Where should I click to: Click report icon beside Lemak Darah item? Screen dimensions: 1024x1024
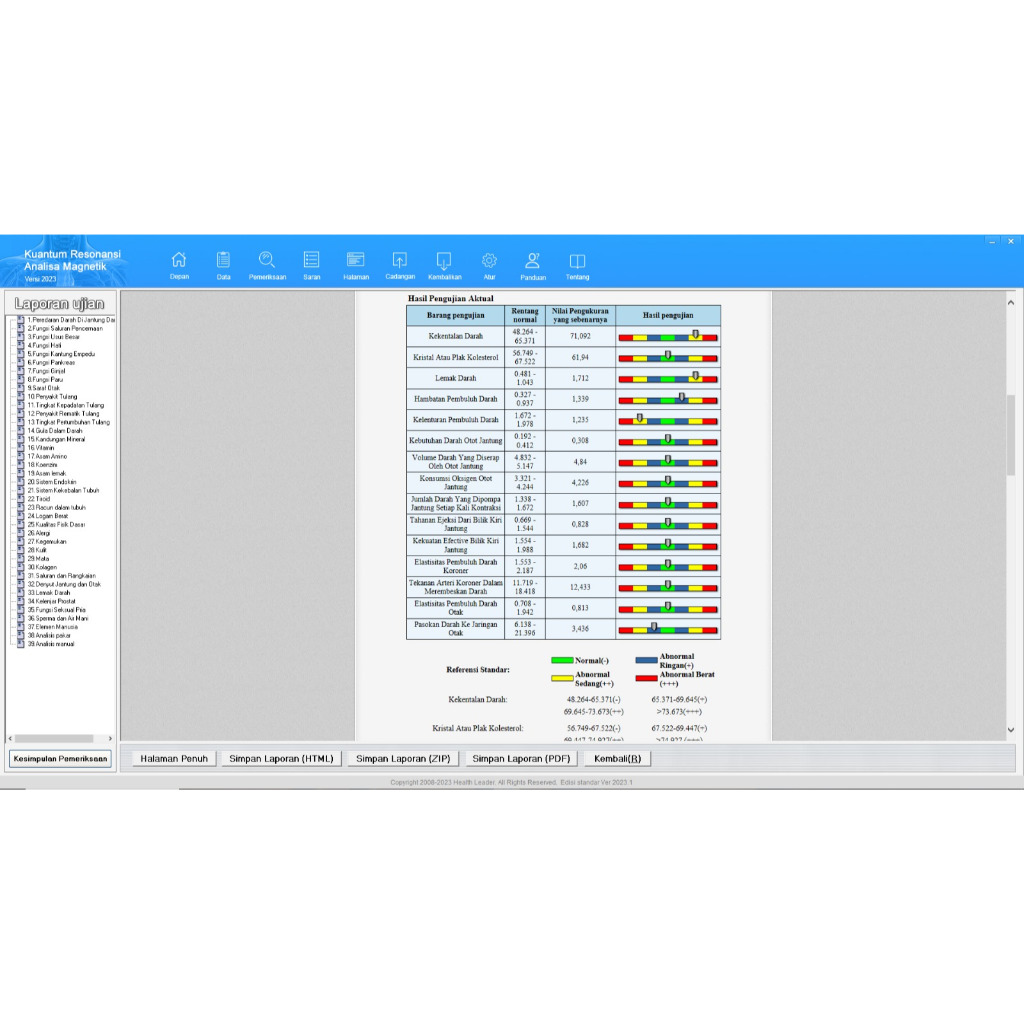point(21,593)
